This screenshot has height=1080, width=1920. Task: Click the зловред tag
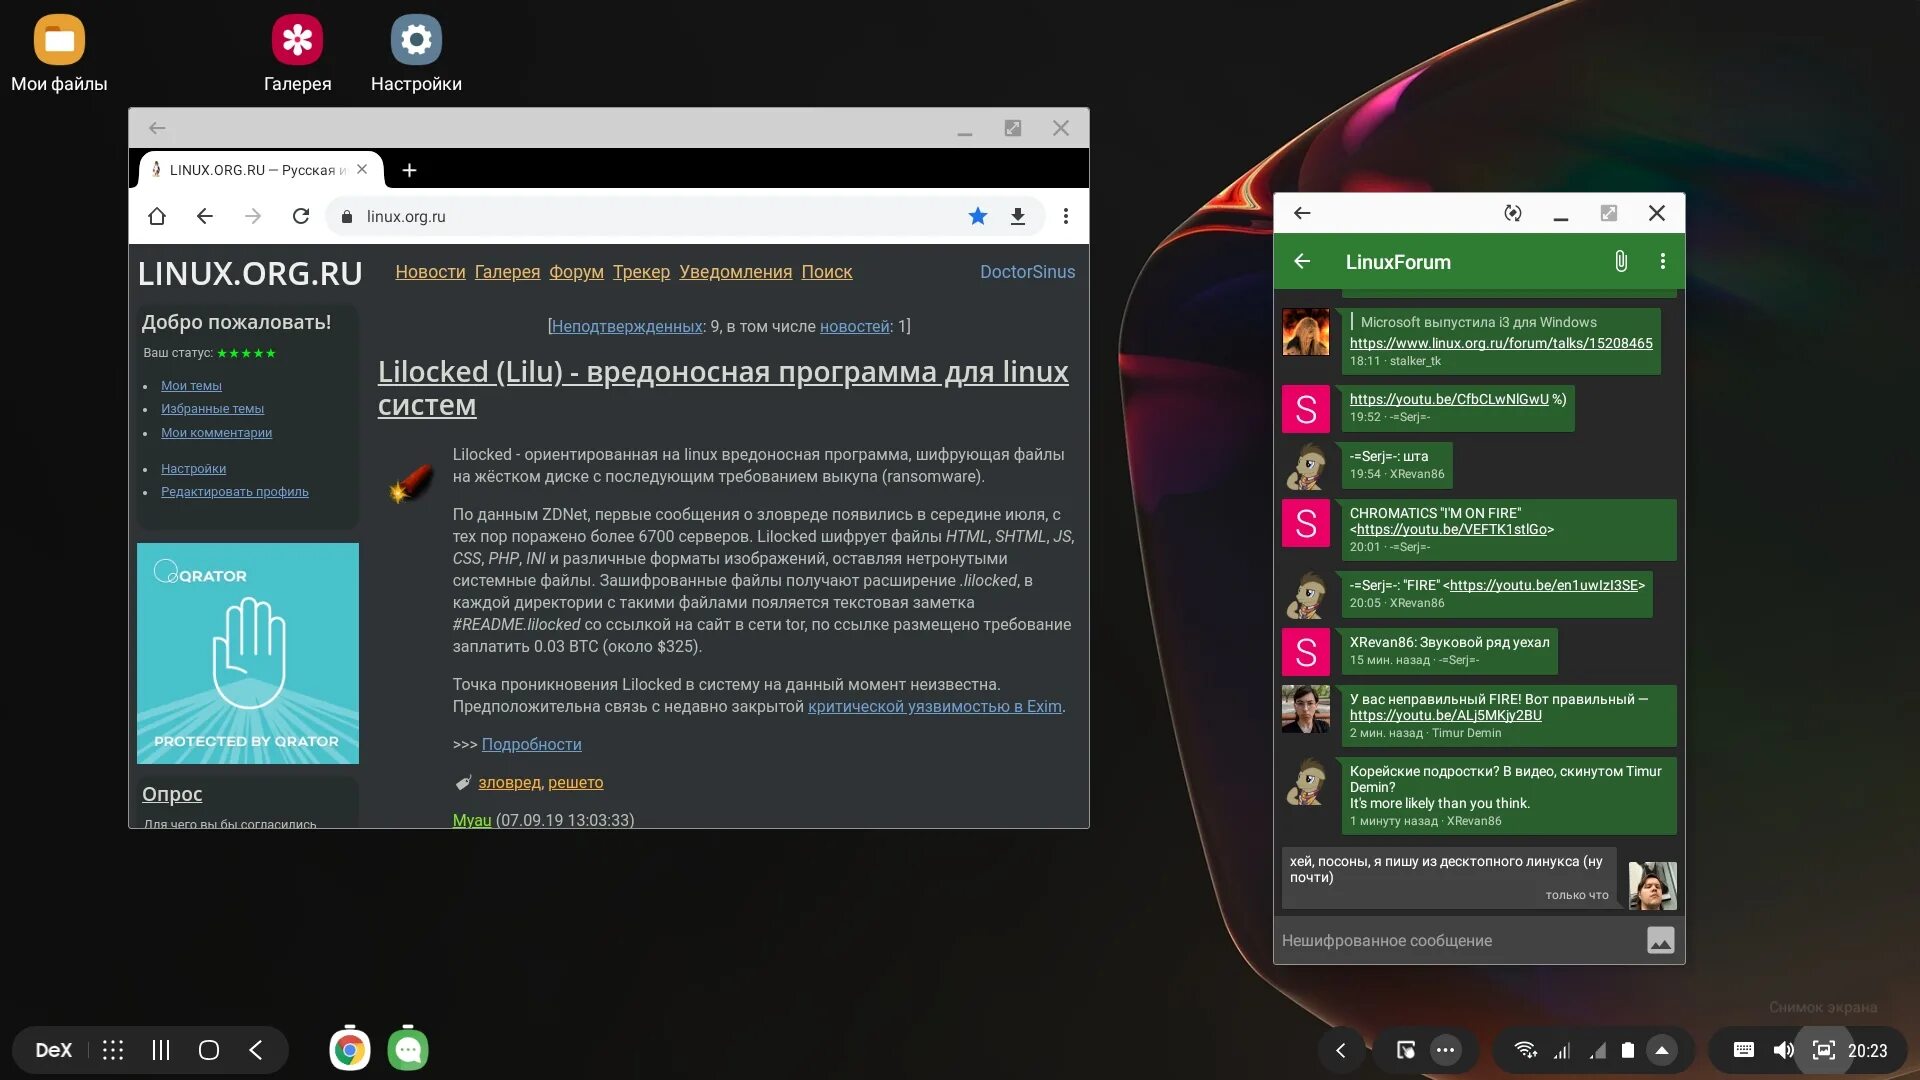point(509,783)
